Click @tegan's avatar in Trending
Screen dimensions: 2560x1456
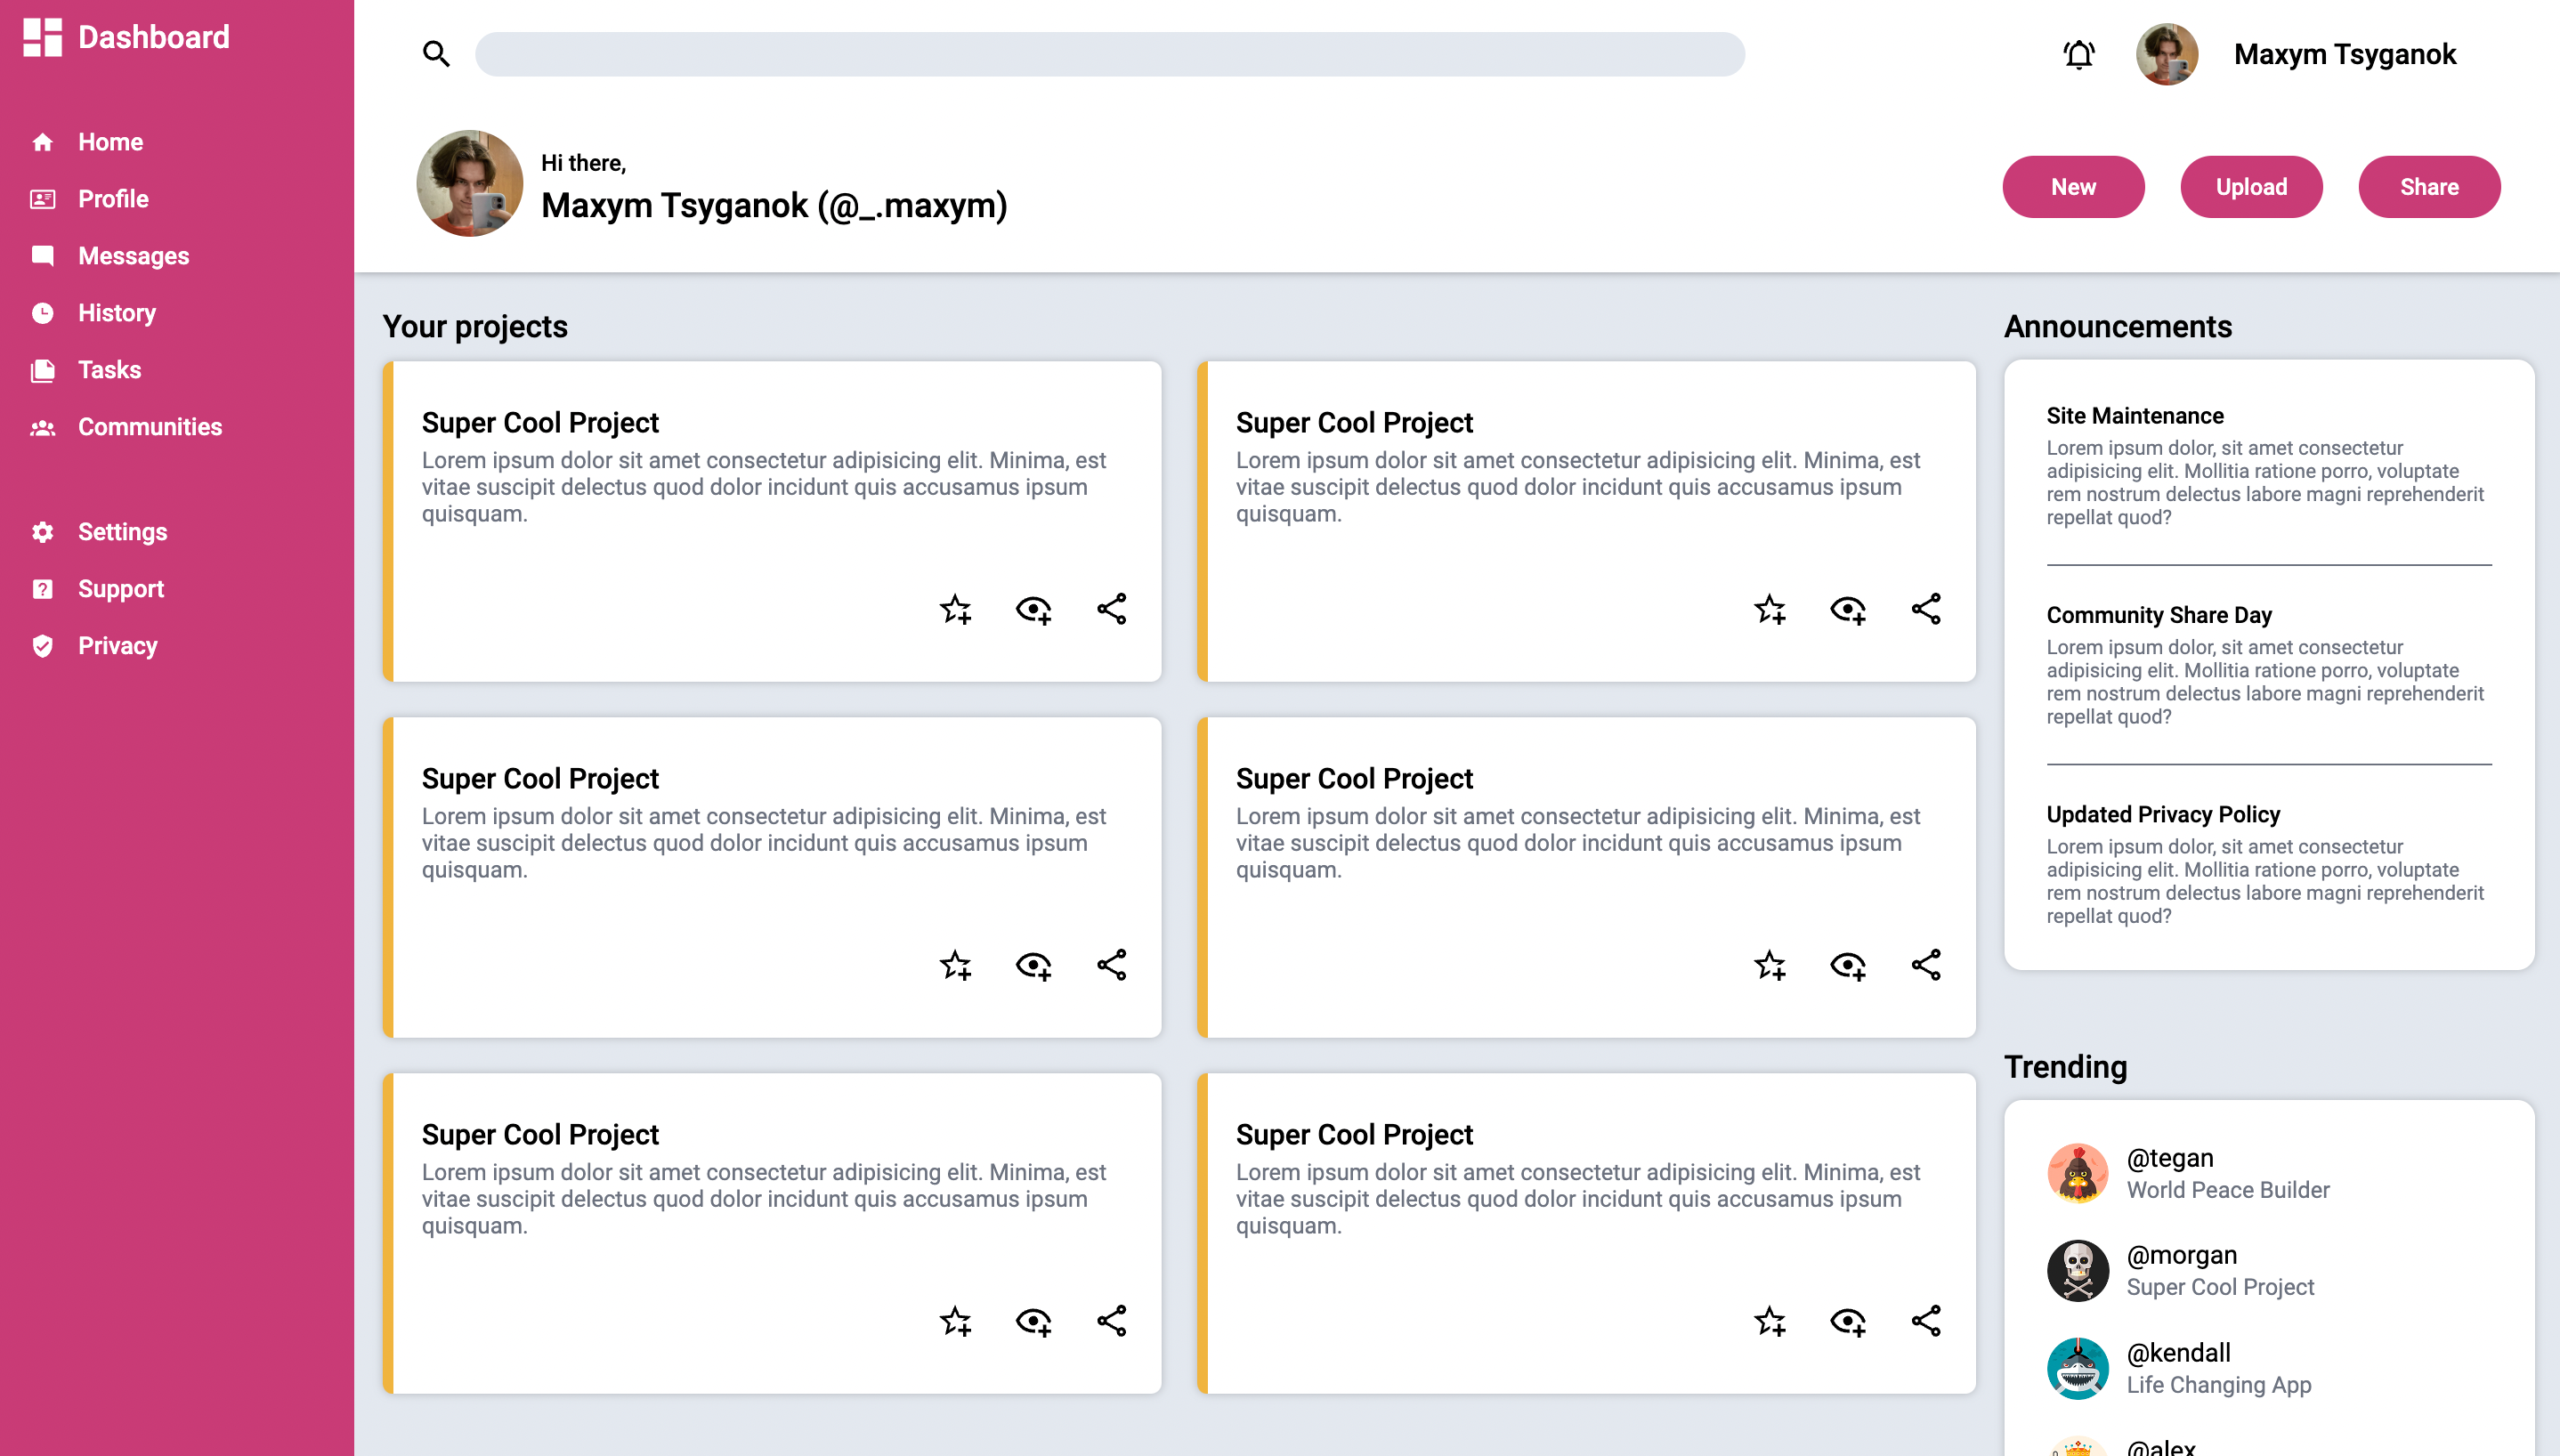tap(2077, 1173)
